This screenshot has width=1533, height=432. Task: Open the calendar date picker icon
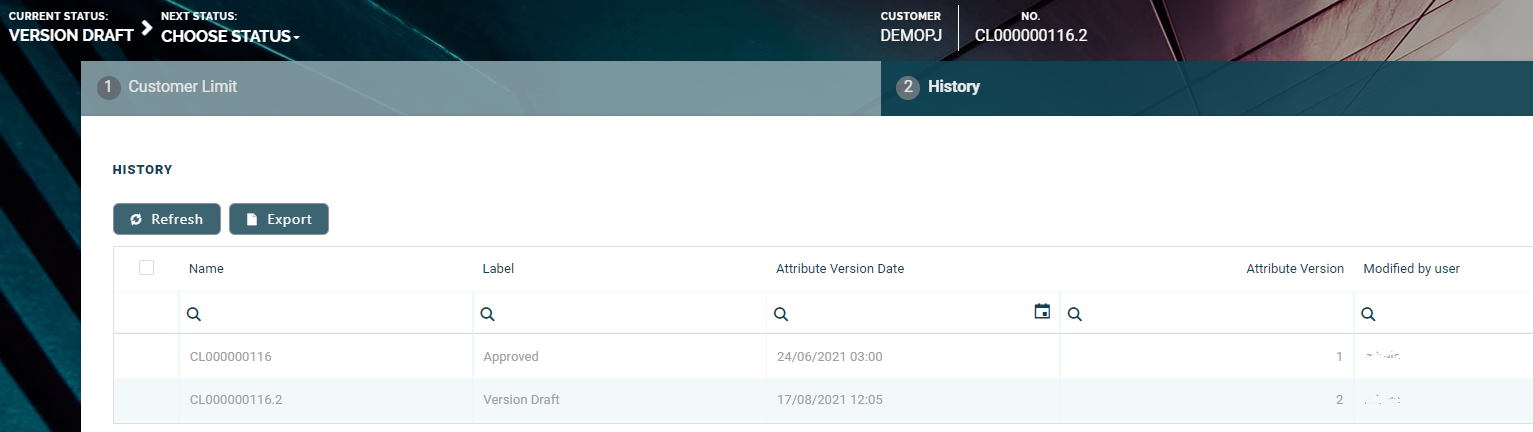tap(1042, 312)
